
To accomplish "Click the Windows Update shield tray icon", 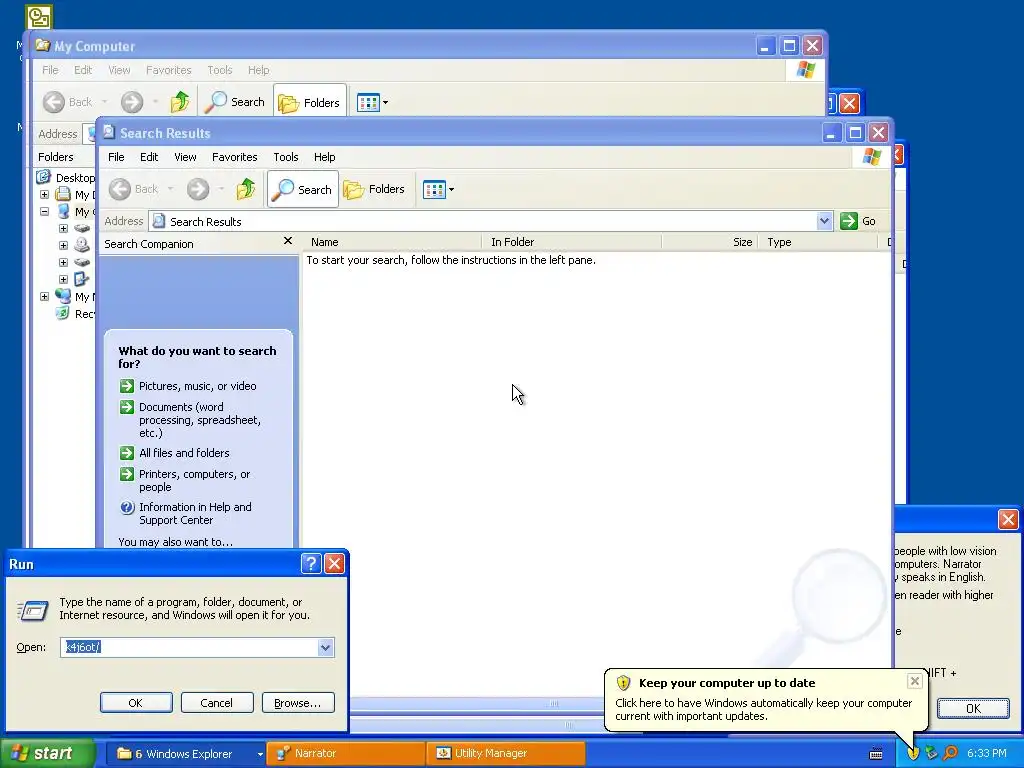I will point(913,754).
